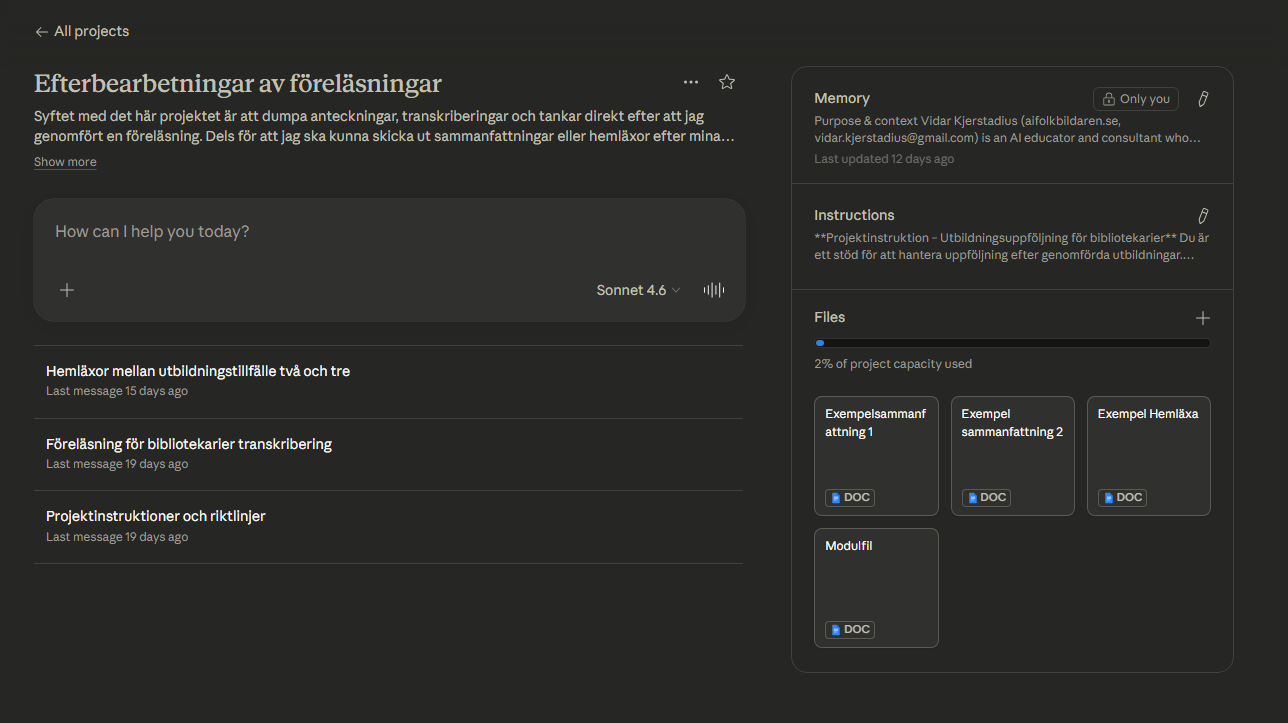Open chat Projektinstruktioner och riktlinjer
The height and width of the screenshot is (723, 1288).
tap(155, 517)
